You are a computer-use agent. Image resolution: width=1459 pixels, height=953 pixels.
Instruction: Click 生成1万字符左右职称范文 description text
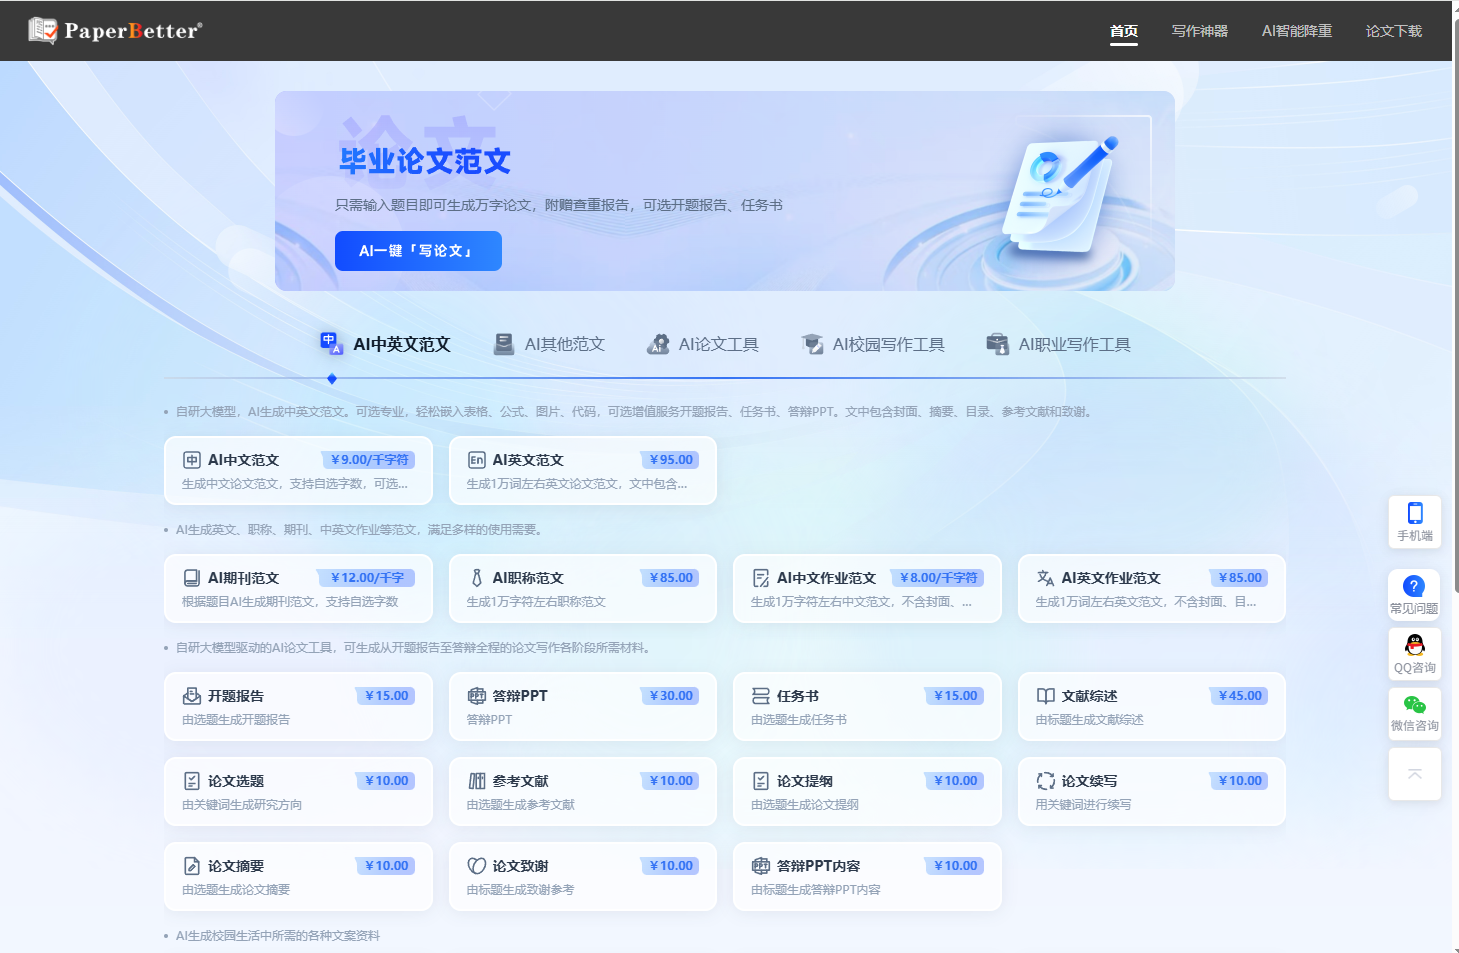[x=536, y=602]
